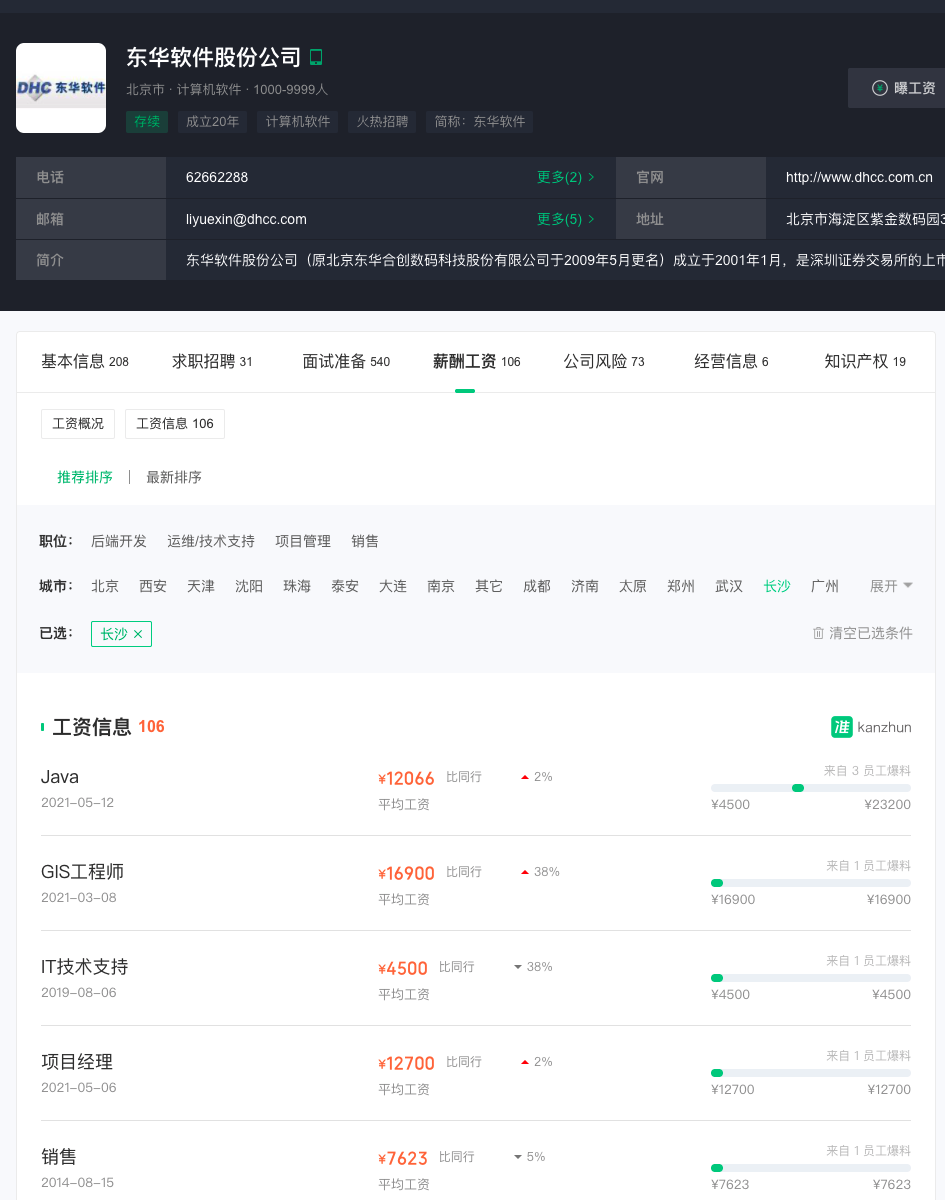Filter city by 沈阳
The height and width of the screenshot is (1200, 945).
pos(249,586)
